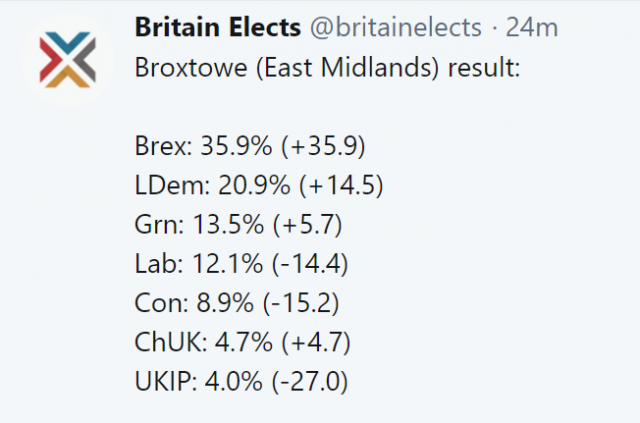Click the (-15.2) change for Con
The image size is (640, 423).
coord(301,303)
